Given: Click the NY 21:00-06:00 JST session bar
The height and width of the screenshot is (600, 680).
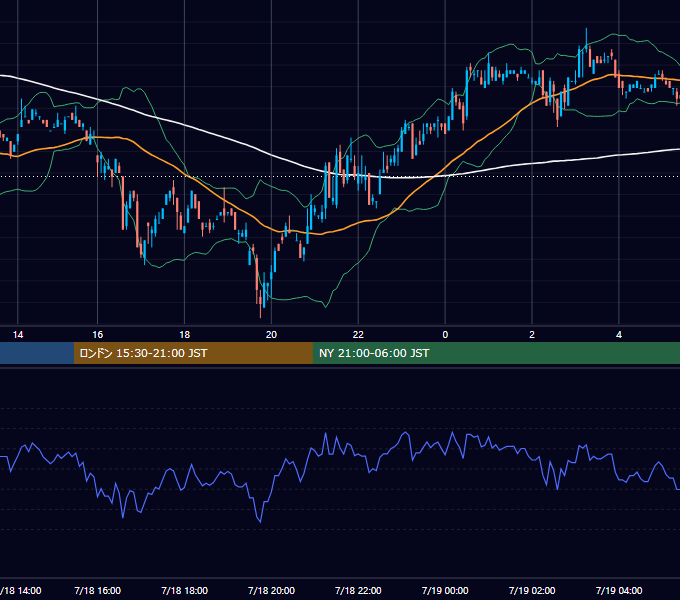Looking at the screenshot, I should (497, 353).
